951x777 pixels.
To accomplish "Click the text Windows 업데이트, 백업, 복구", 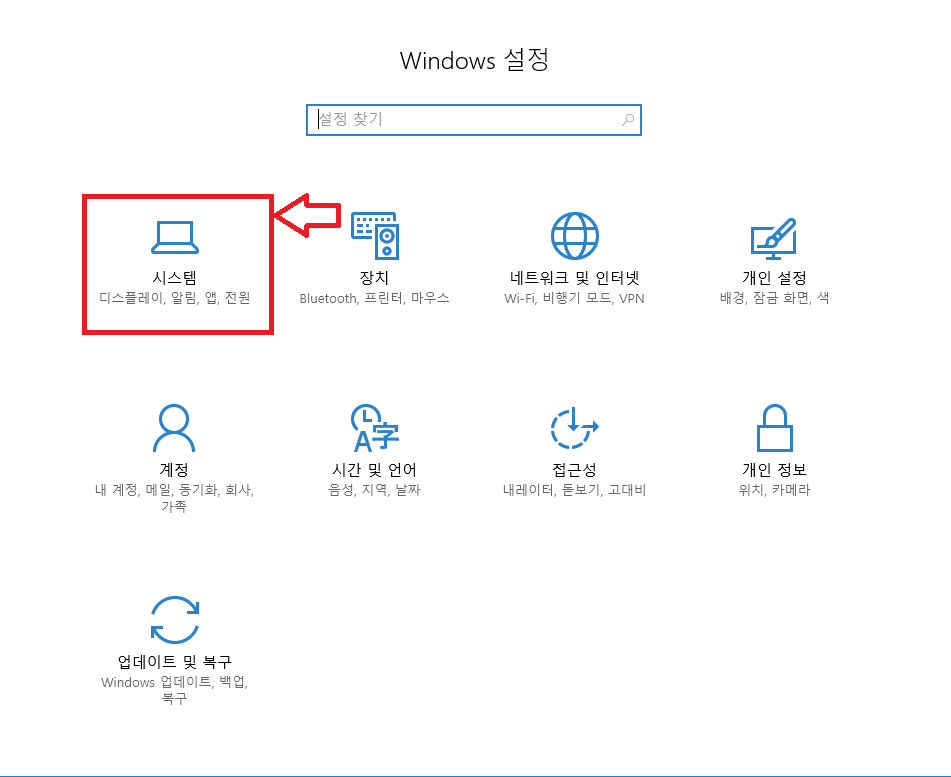I will pyautogui.click(x=175, y=690).
